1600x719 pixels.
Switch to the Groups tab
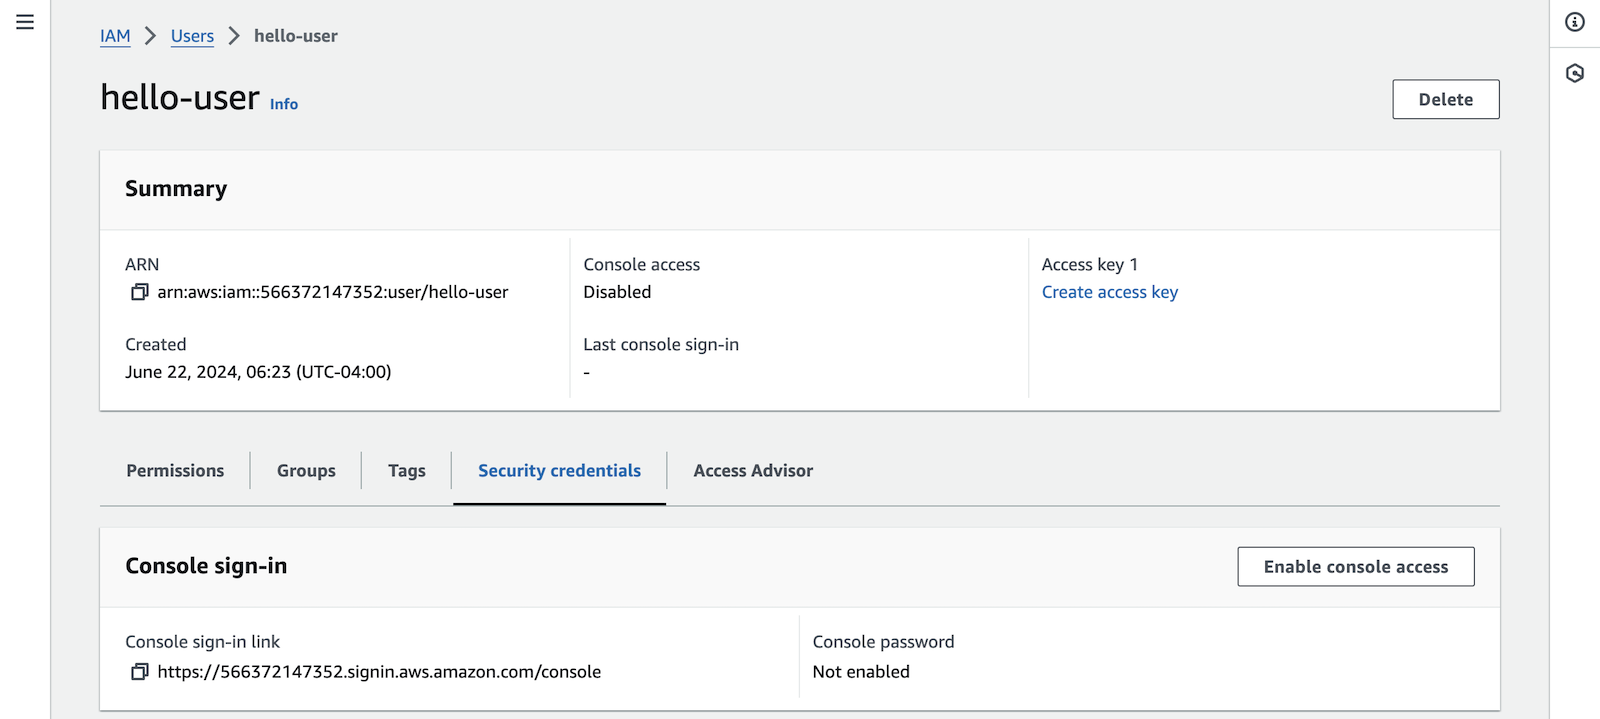tap(305, 470)
